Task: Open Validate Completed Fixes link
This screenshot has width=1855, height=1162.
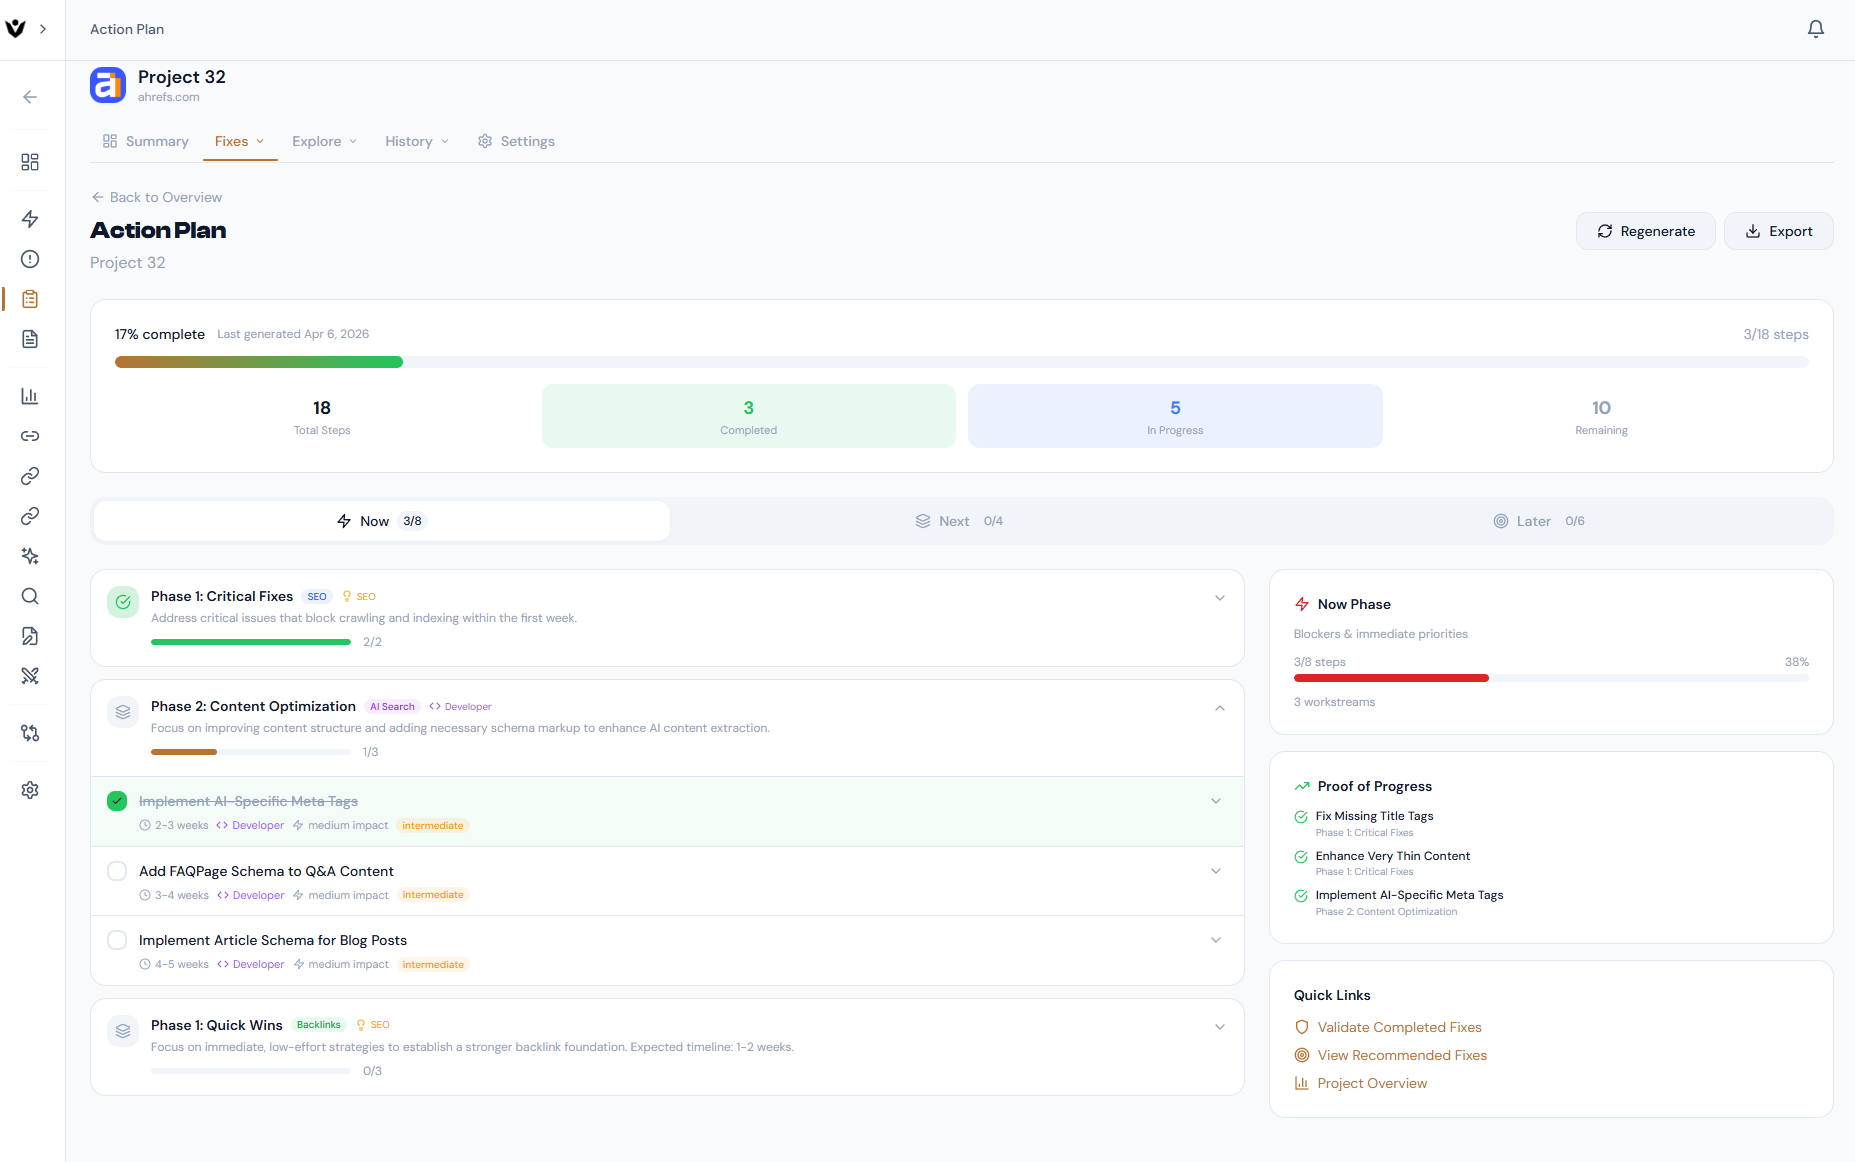Action: [x=1399, y=1027]
